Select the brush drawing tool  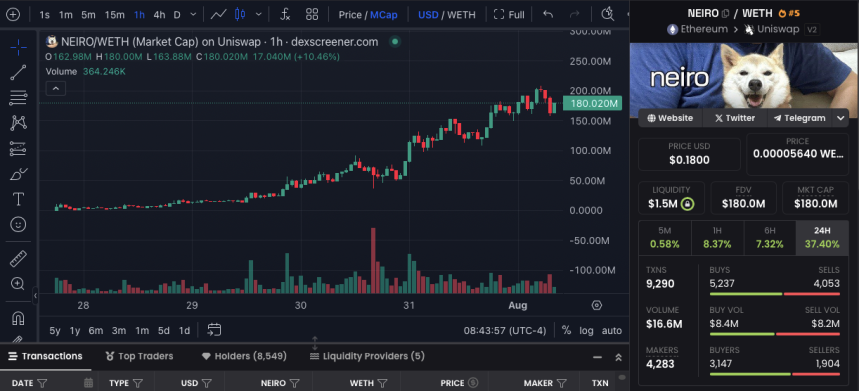(x=18, y=174)
